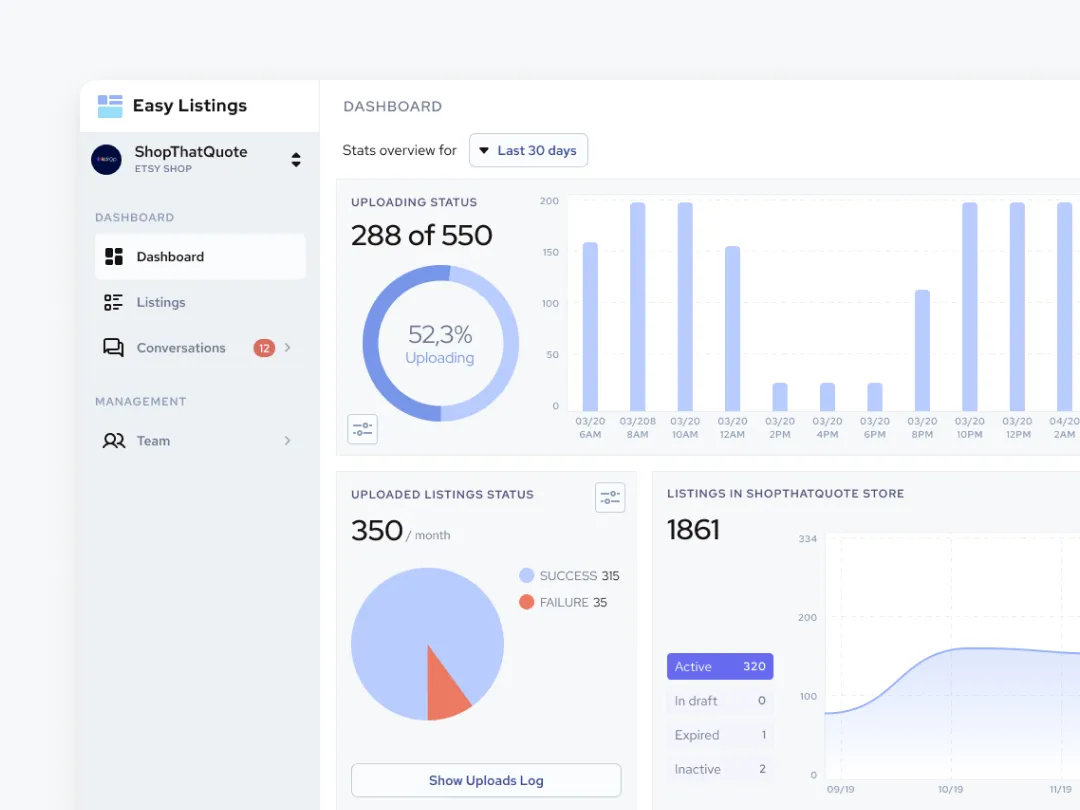Toggle the Failure legend entry

(565, 602)
